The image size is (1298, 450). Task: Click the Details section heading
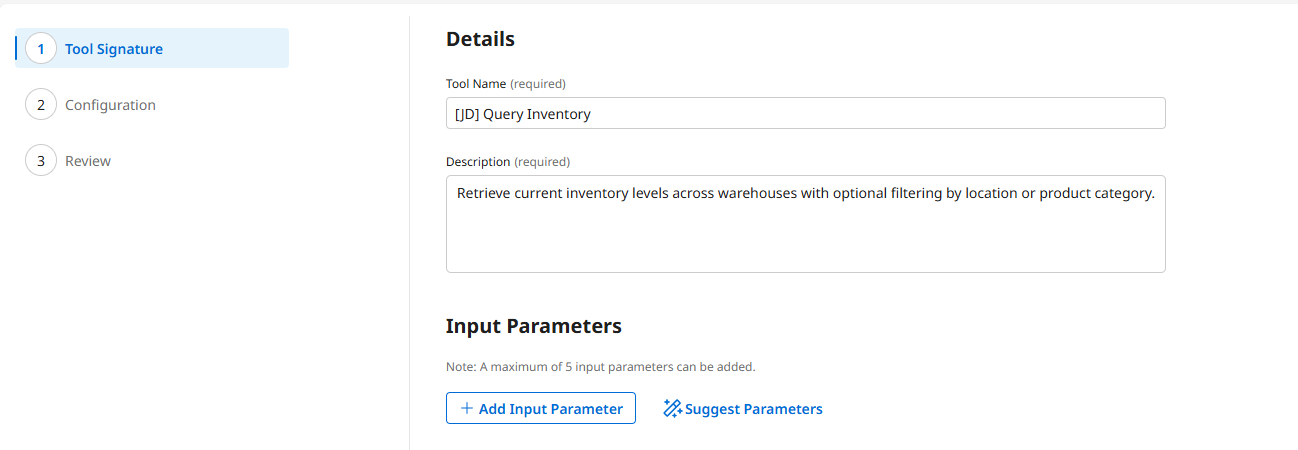[x=480, y=40]
